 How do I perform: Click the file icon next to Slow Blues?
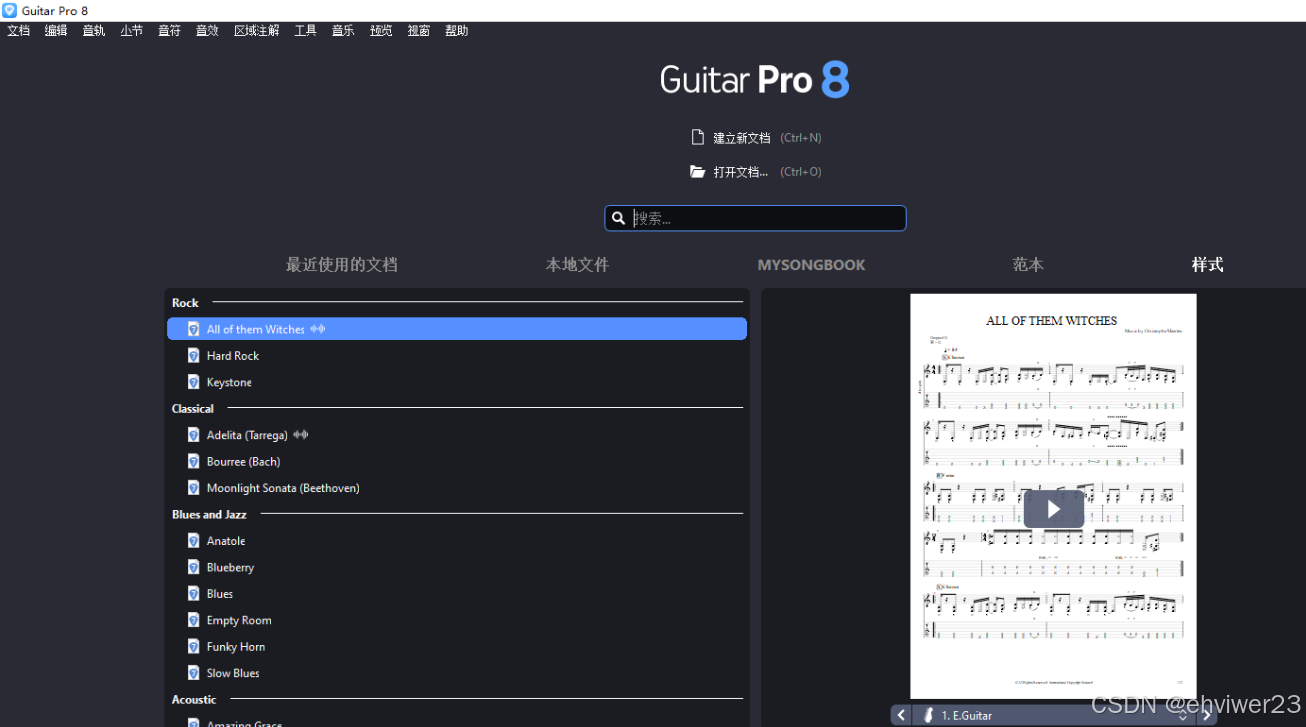tap(194, 673)
